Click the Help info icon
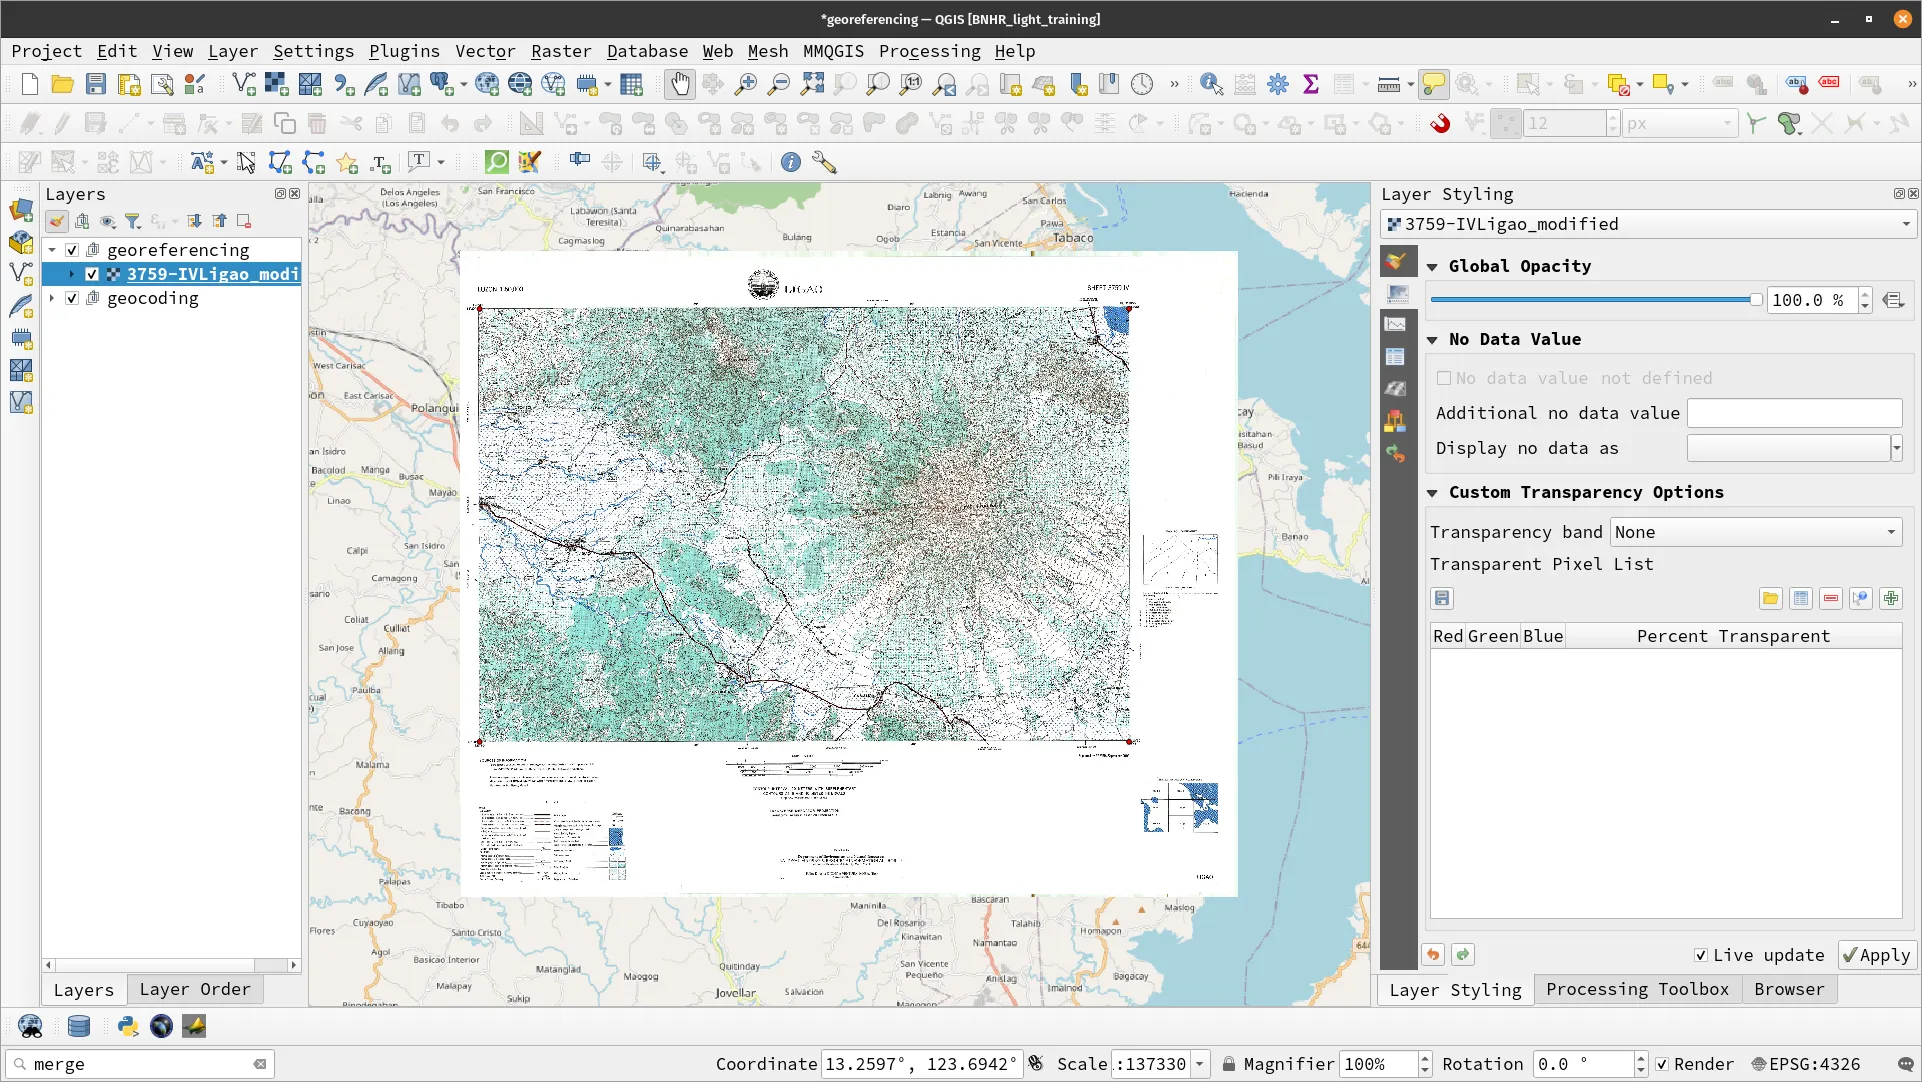Viewport: 1922px width, 1082px height. 791,162
